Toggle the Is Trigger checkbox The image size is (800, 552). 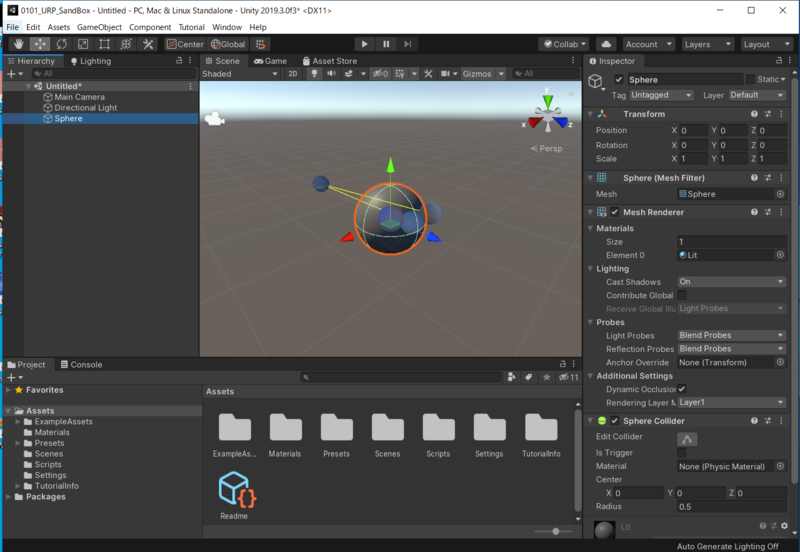coord(682,453)
